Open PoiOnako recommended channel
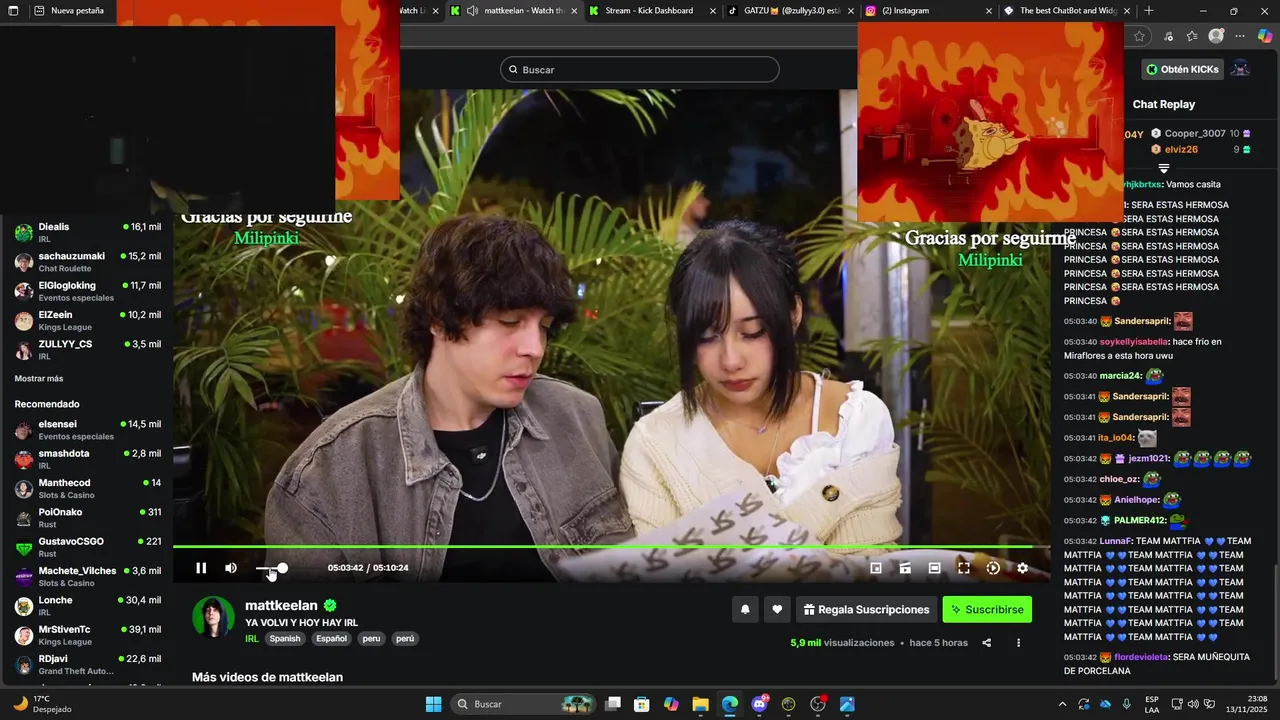1280x720 pixels. tap(87, 517)
